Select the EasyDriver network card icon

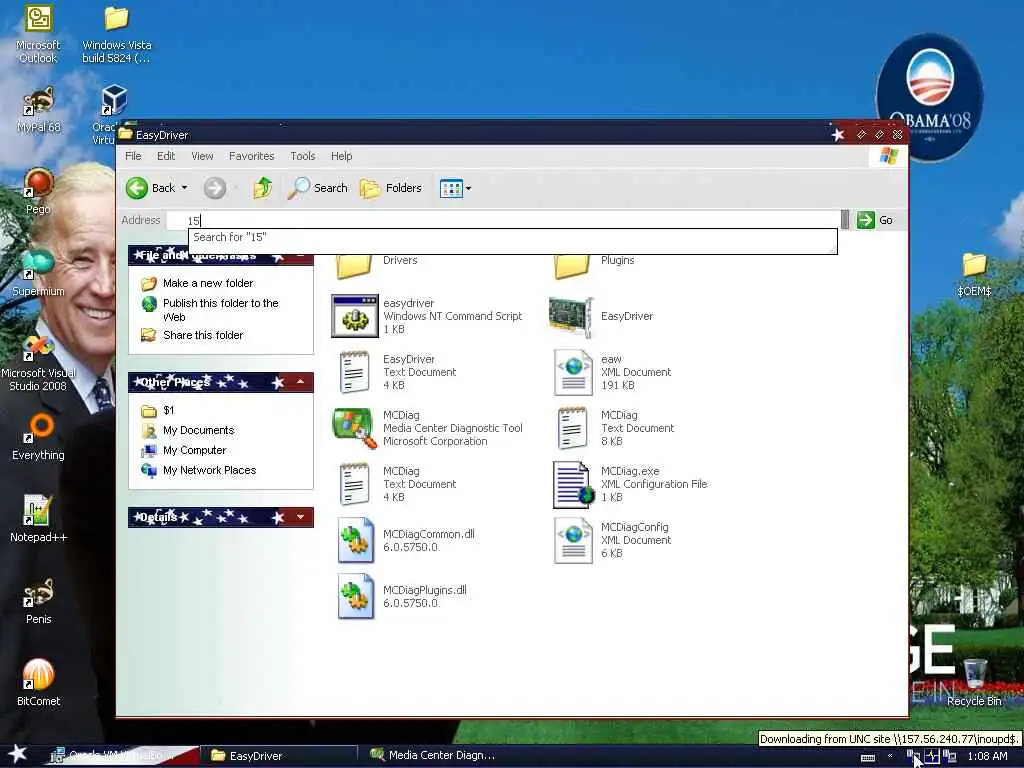[x=571, y=317]
